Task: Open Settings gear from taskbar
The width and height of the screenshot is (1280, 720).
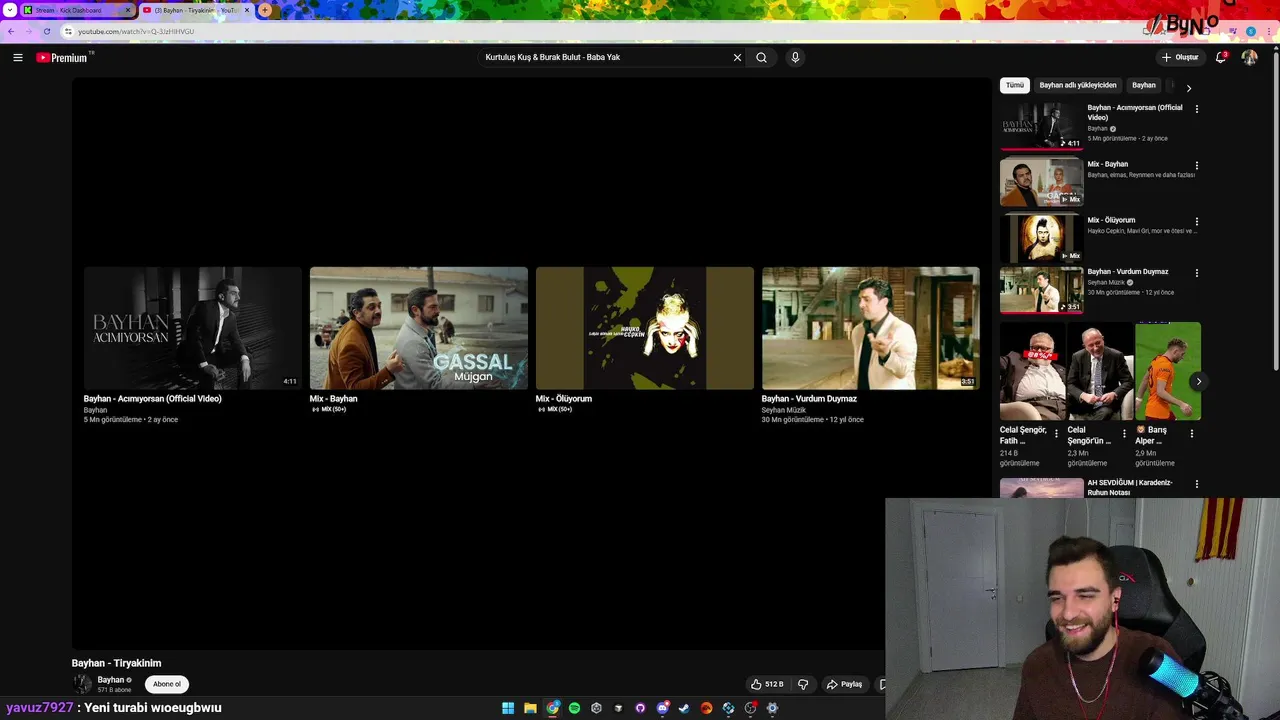Action: (x=772, y=708)
